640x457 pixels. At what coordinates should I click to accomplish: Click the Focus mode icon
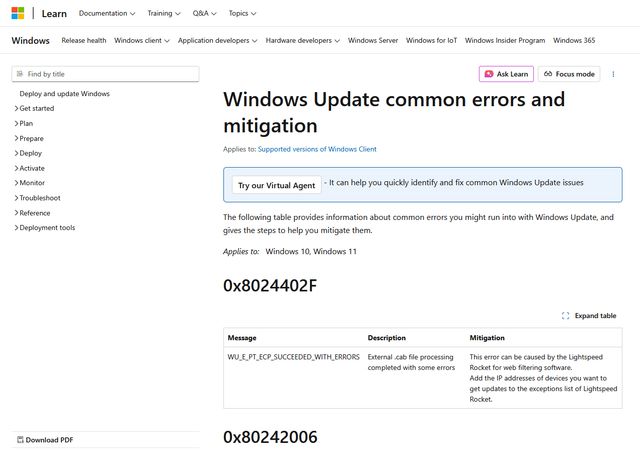(x=548, y=74)
